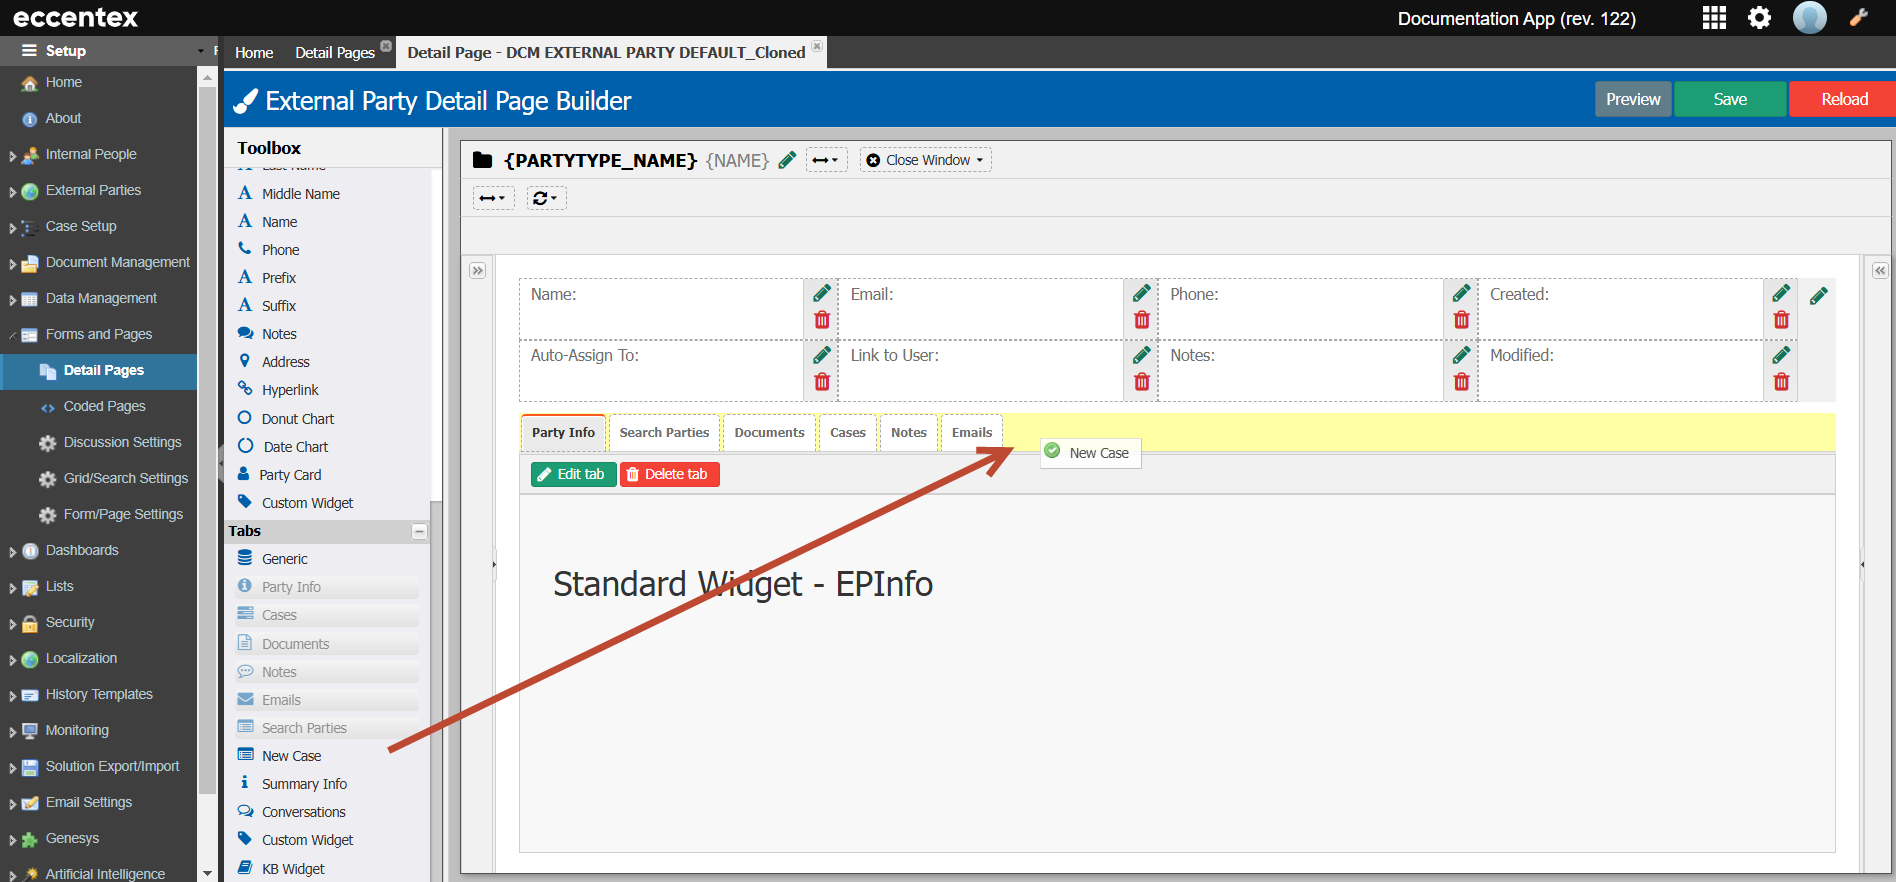Delete the Phone field trash icon

[x=1462, y=320]
